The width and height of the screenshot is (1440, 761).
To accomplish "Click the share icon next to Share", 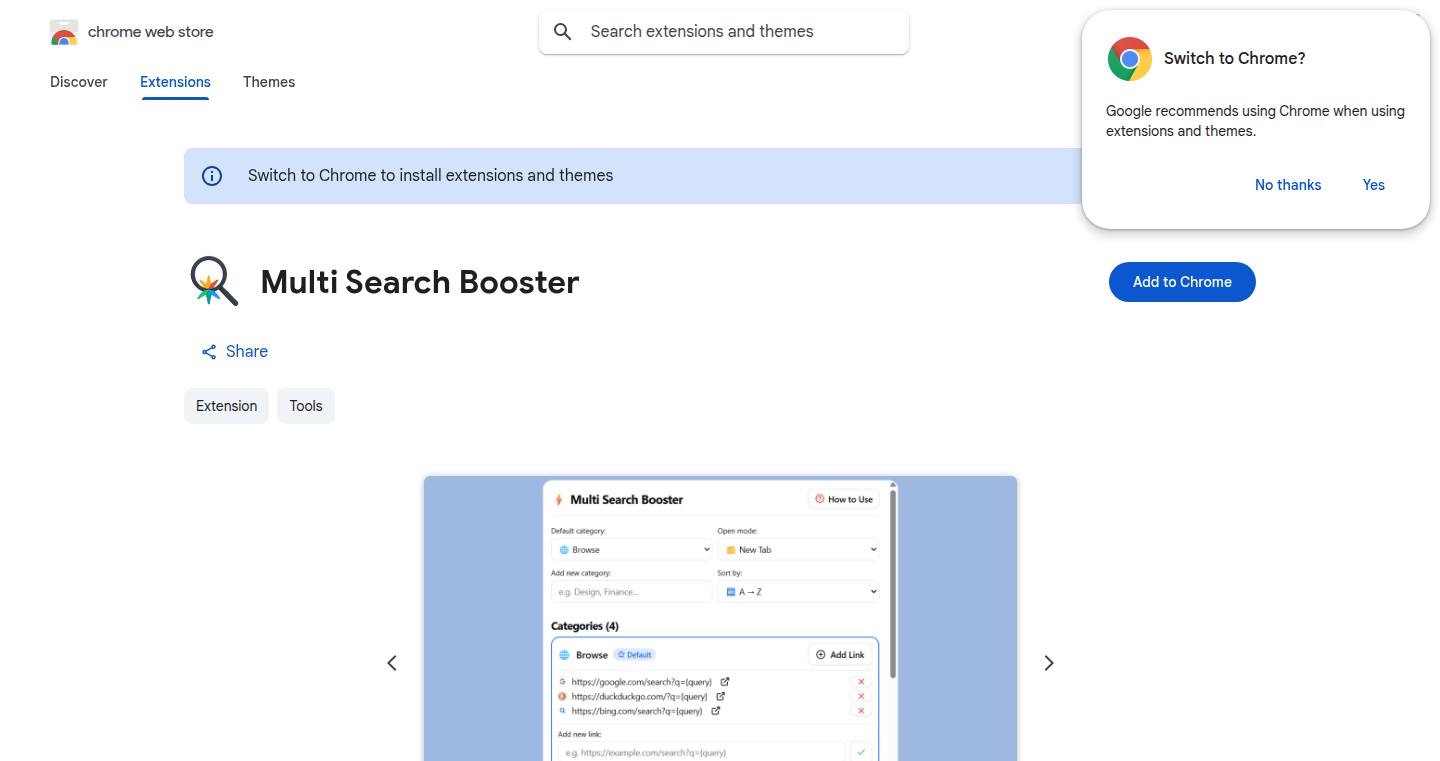I will point(209,352).
